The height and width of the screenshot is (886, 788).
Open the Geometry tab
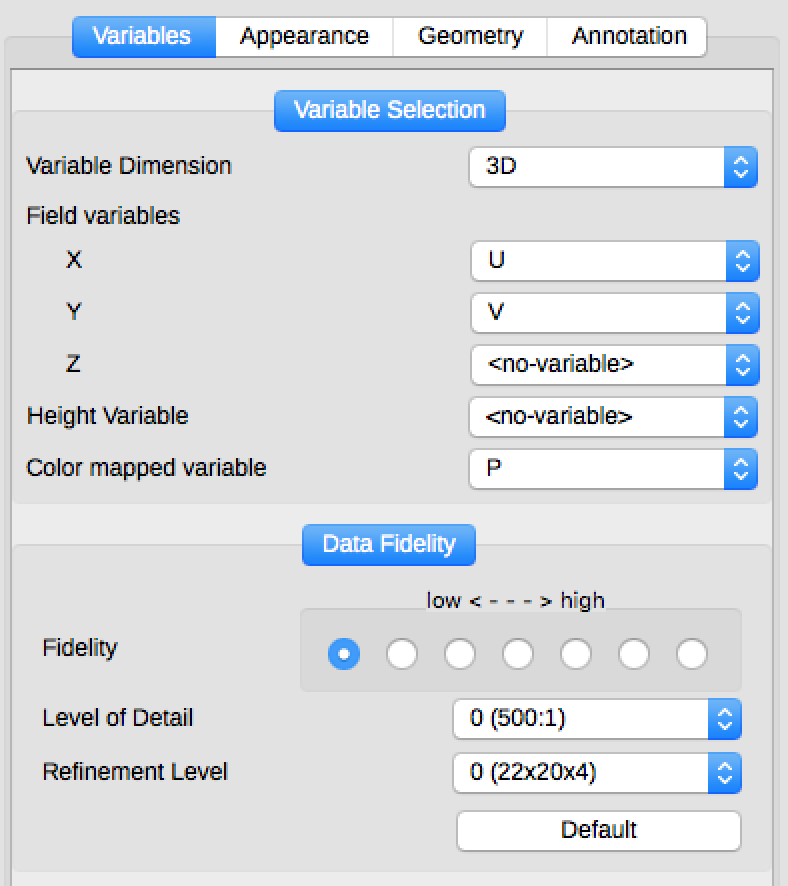tap(470, 37)
